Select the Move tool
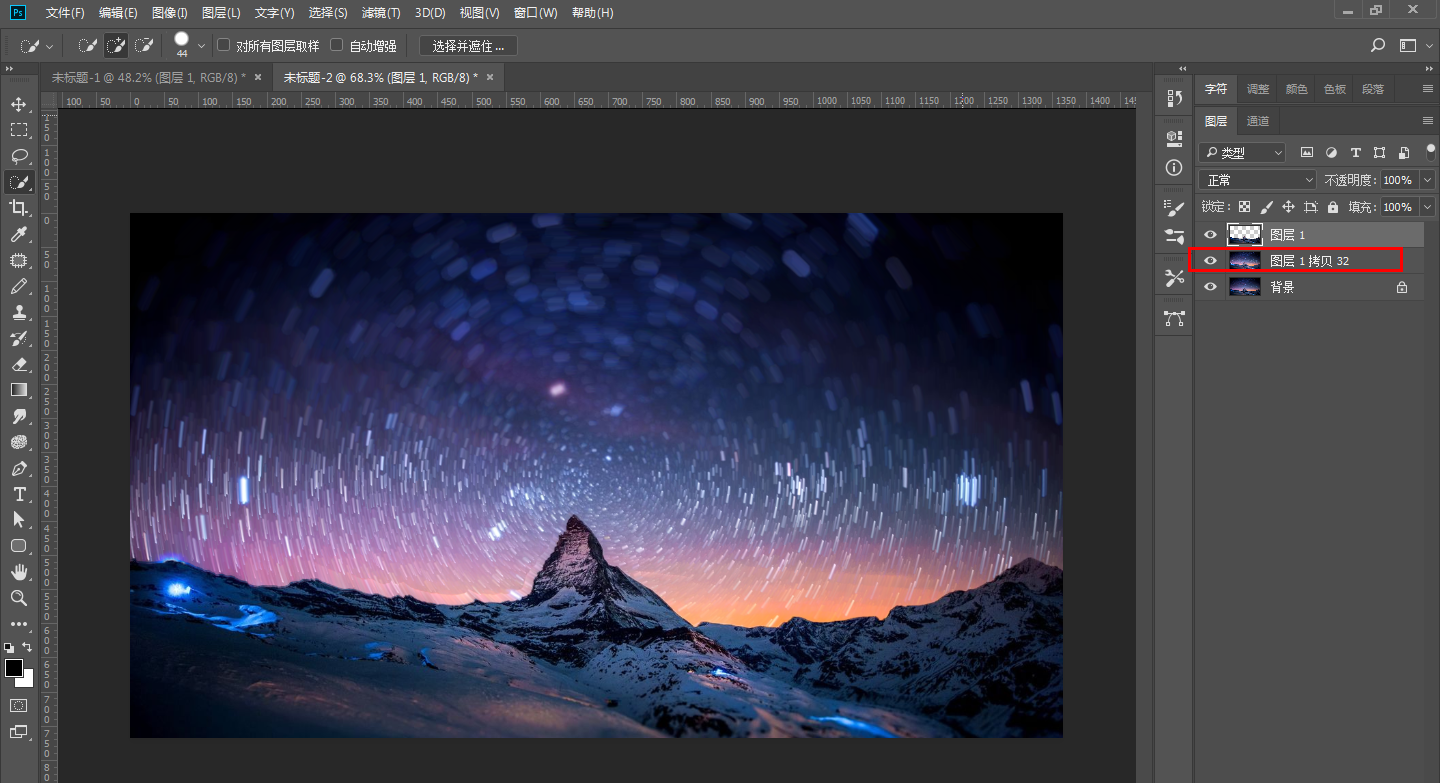1440x783 pixels. (x=18, y=104)
